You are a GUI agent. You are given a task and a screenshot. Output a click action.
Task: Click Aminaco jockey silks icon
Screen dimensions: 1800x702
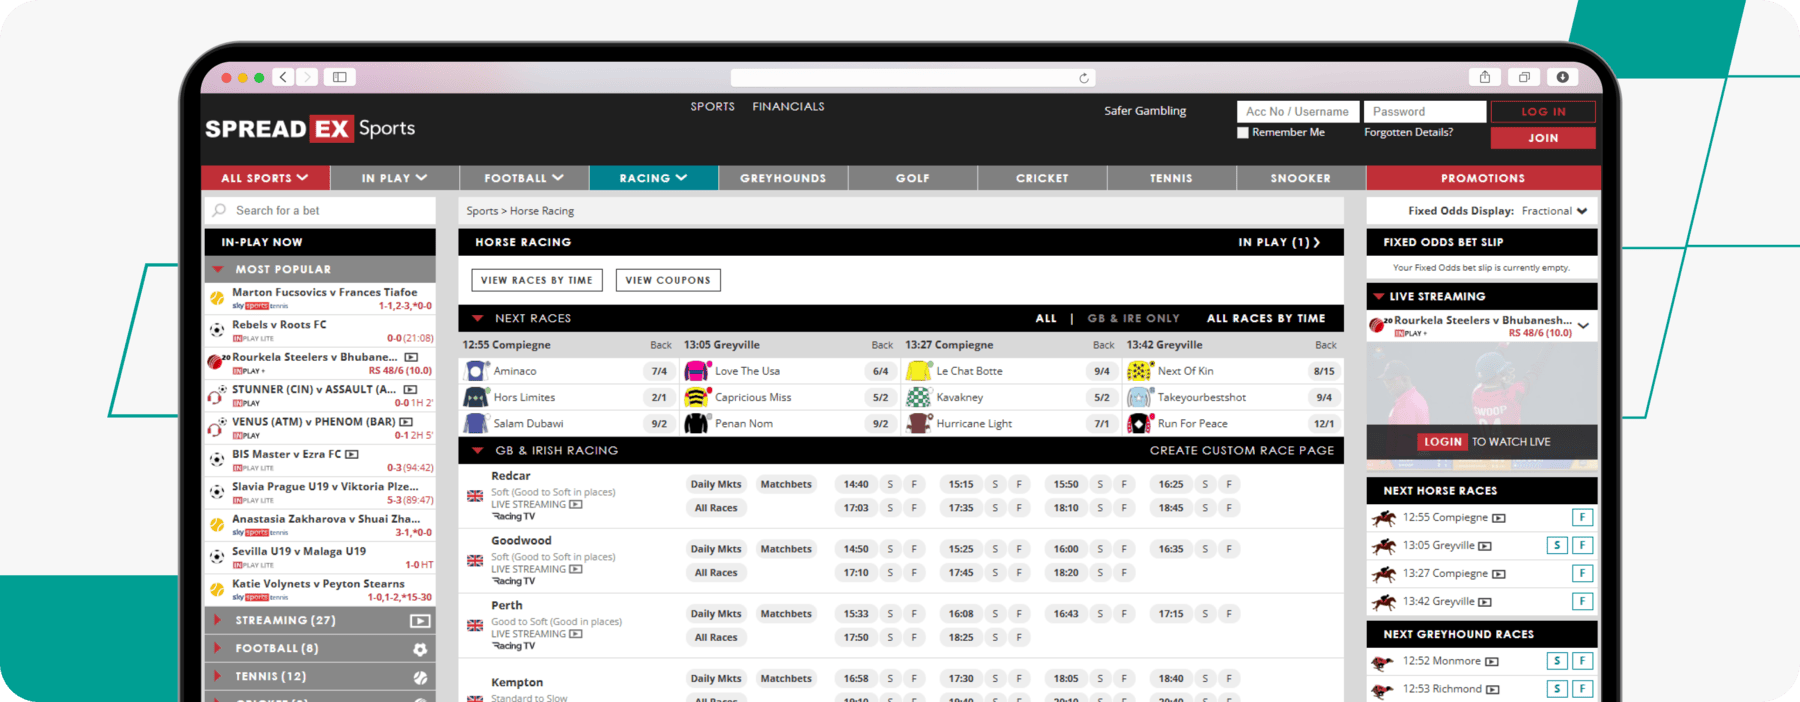tap(476, 371)
